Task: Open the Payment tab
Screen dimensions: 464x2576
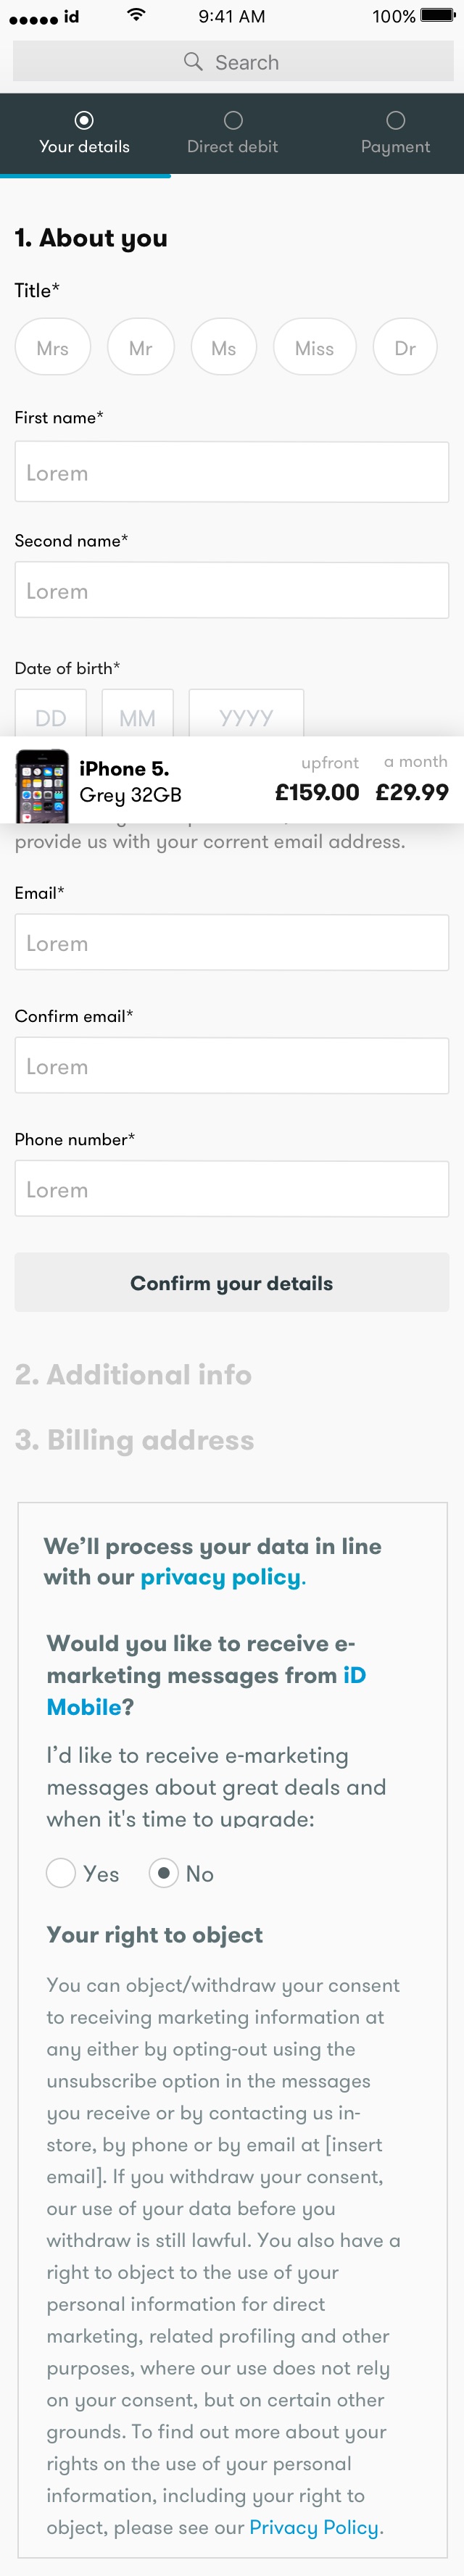Action: pos(396,134)
